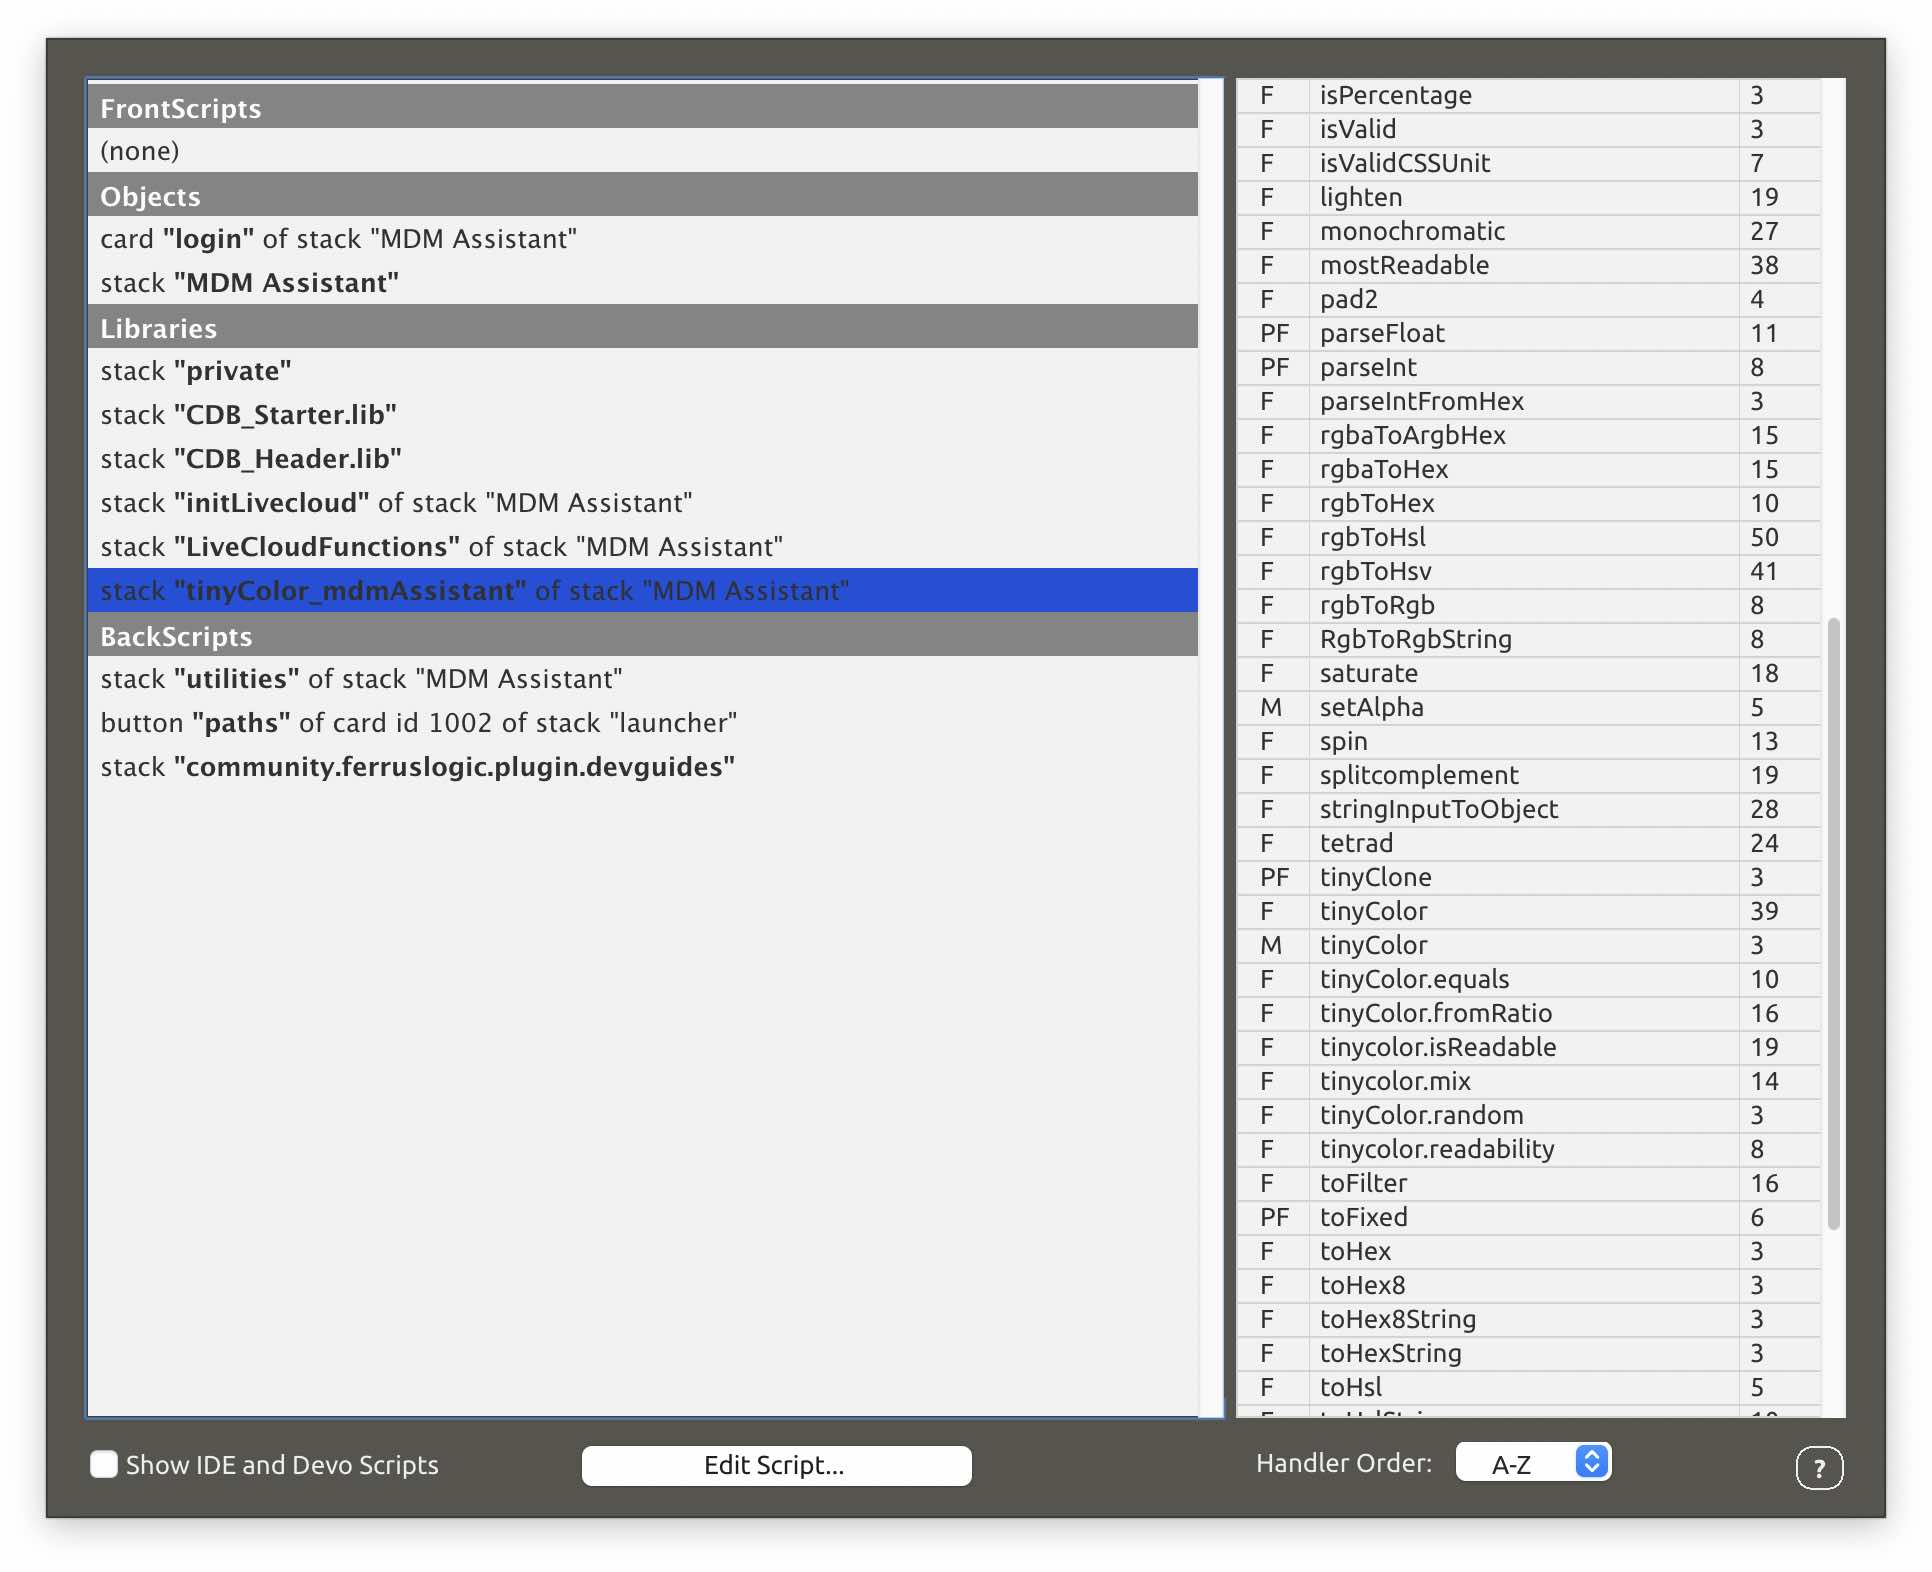Select the parseFloat private function handler
1932x1572 pixels.
click(1382, 333)
